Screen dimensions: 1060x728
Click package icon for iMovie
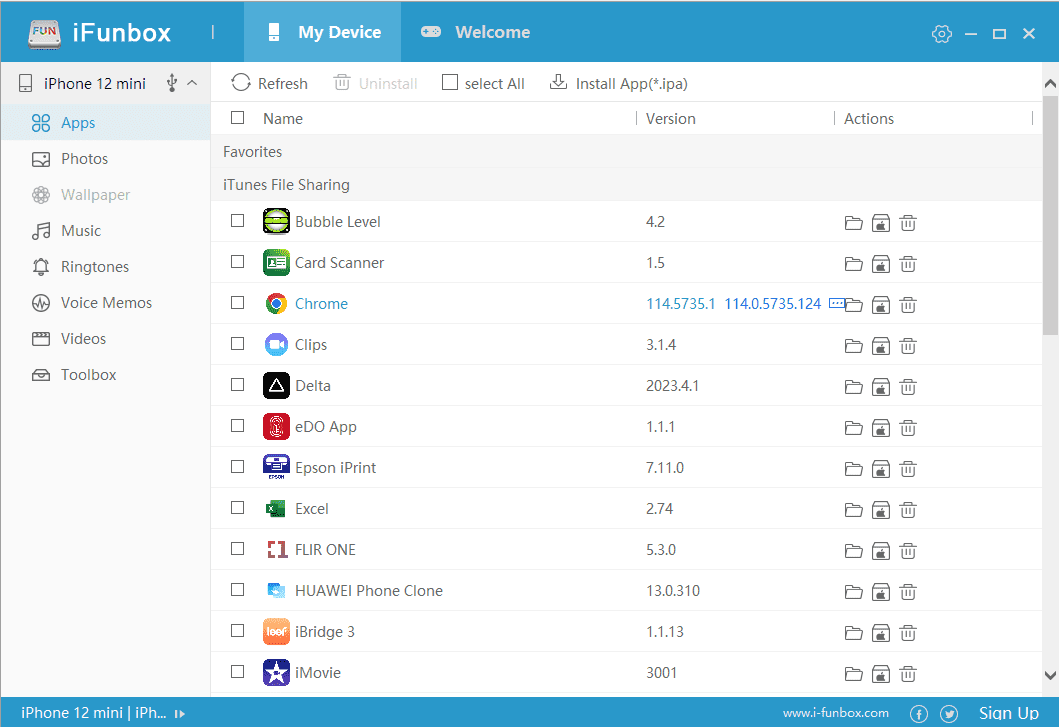click(x=880, y=674)
